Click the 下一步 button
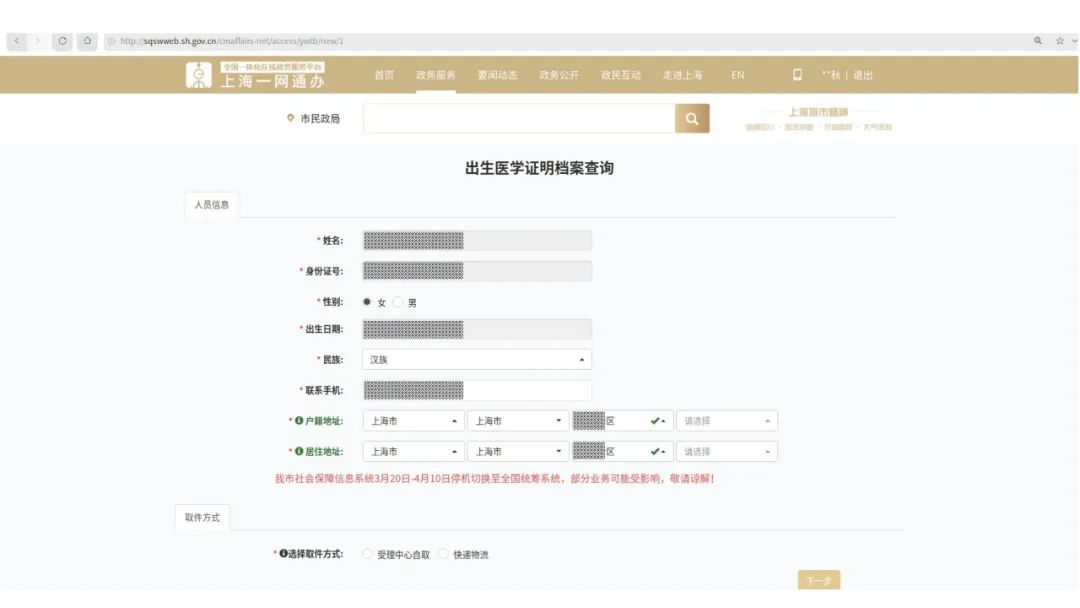1080x608 pixels. [819, 580]
